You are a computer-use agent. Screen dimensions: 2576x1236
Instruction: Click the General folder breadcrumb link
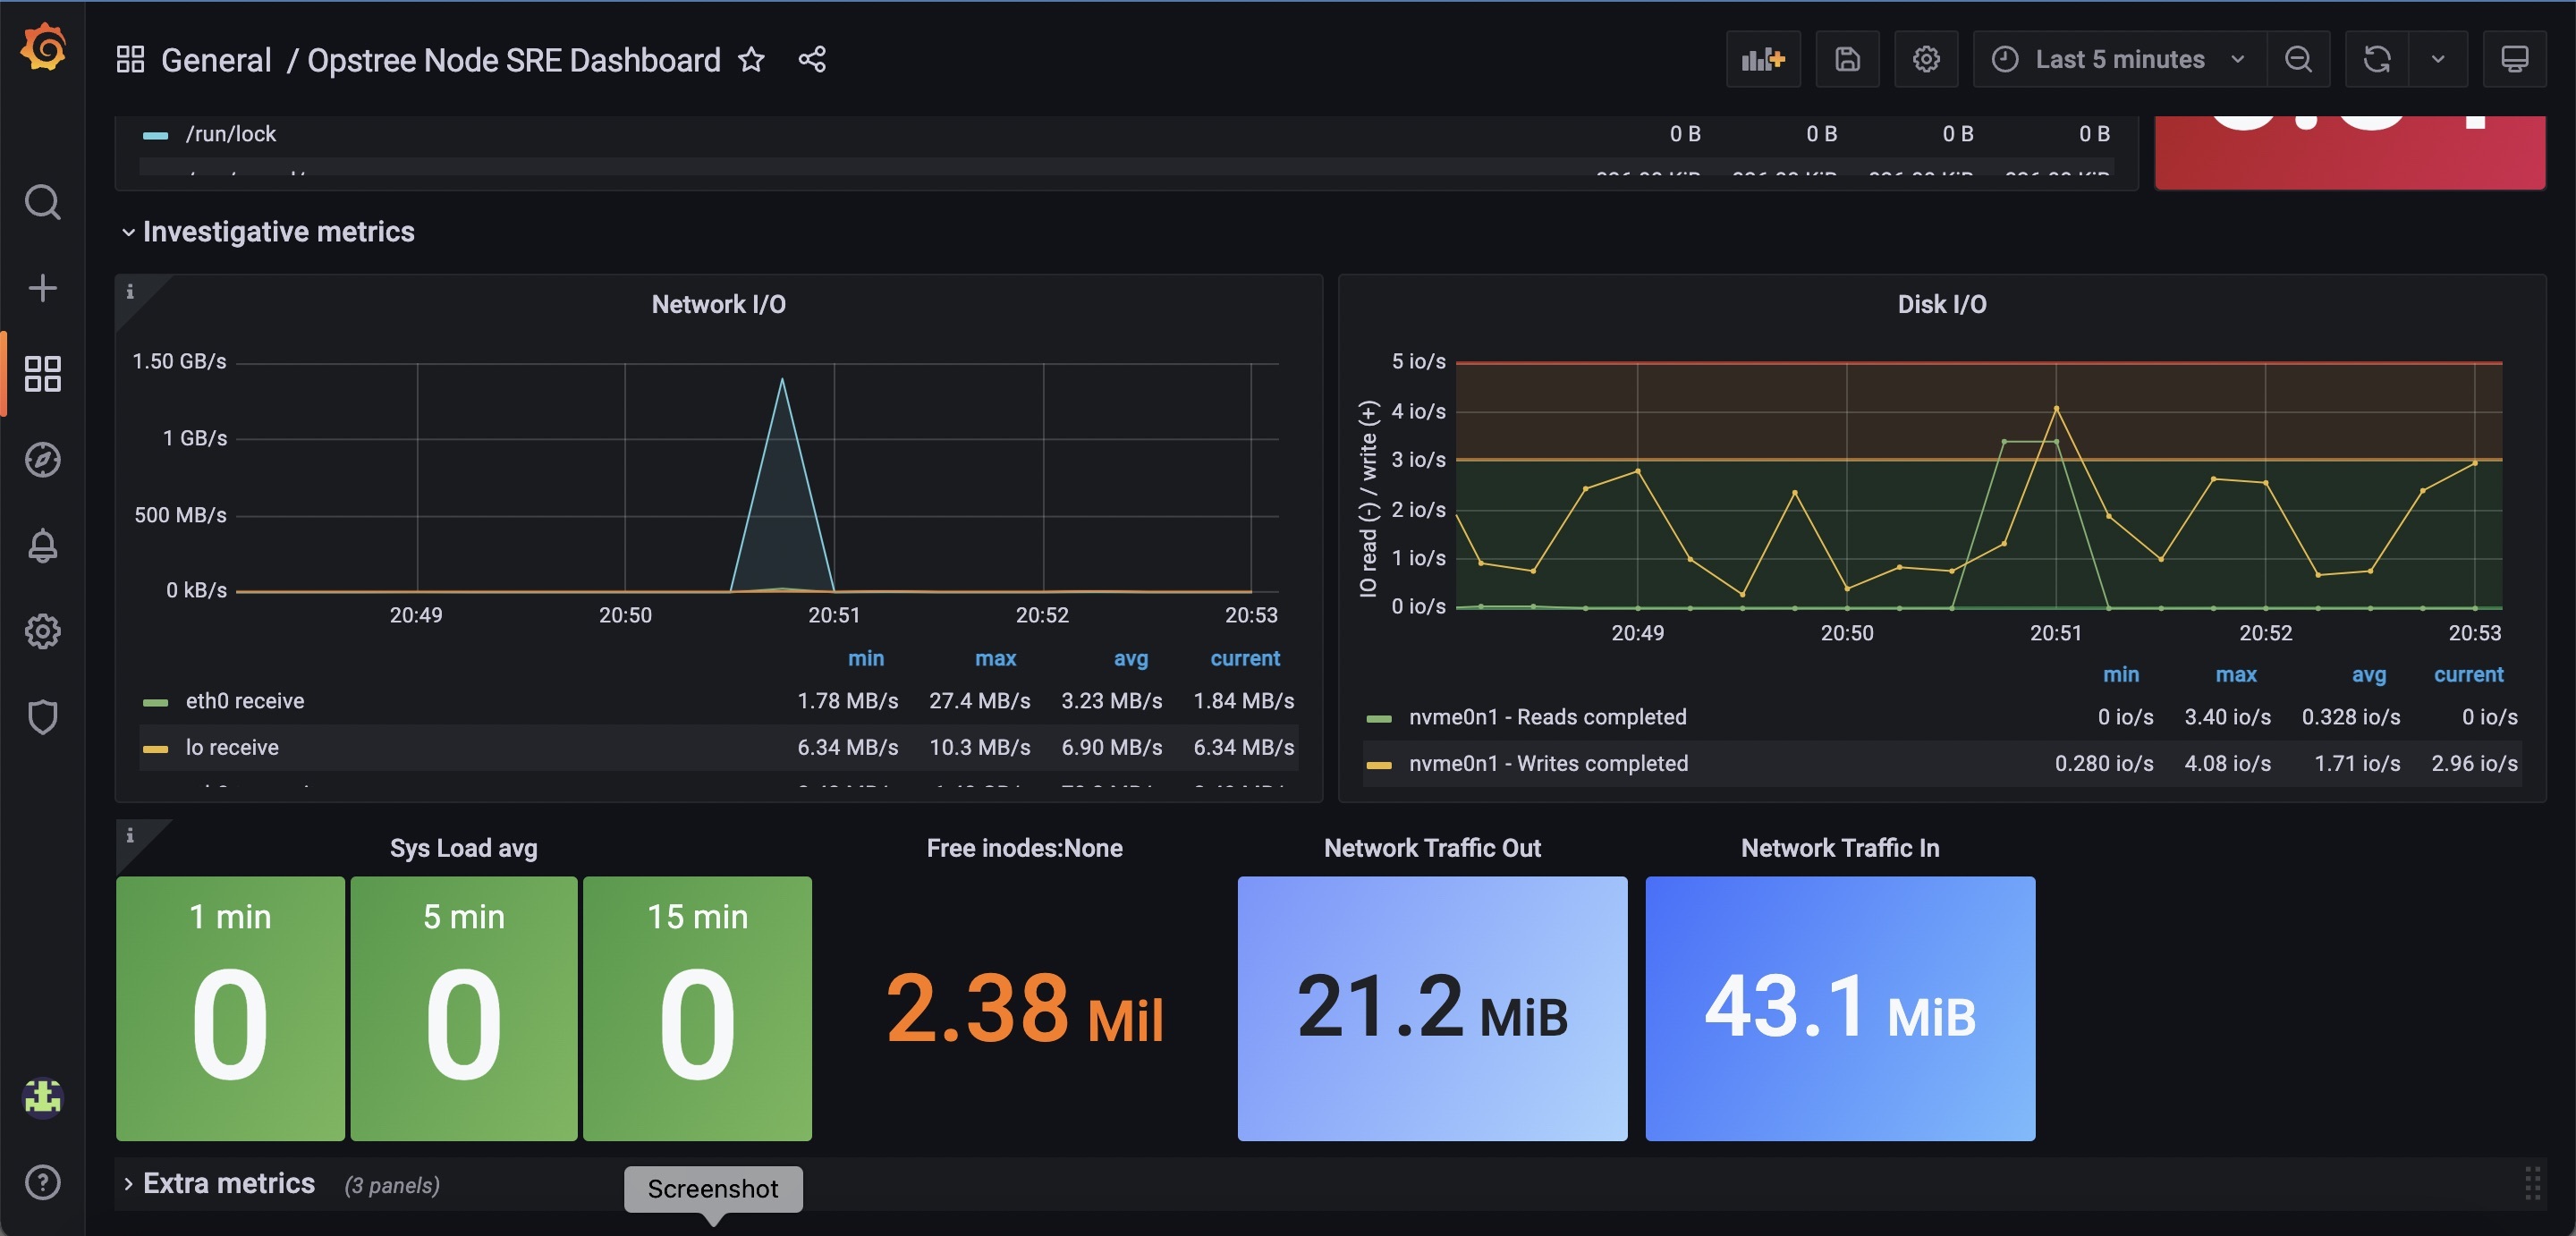coord(216,60)
